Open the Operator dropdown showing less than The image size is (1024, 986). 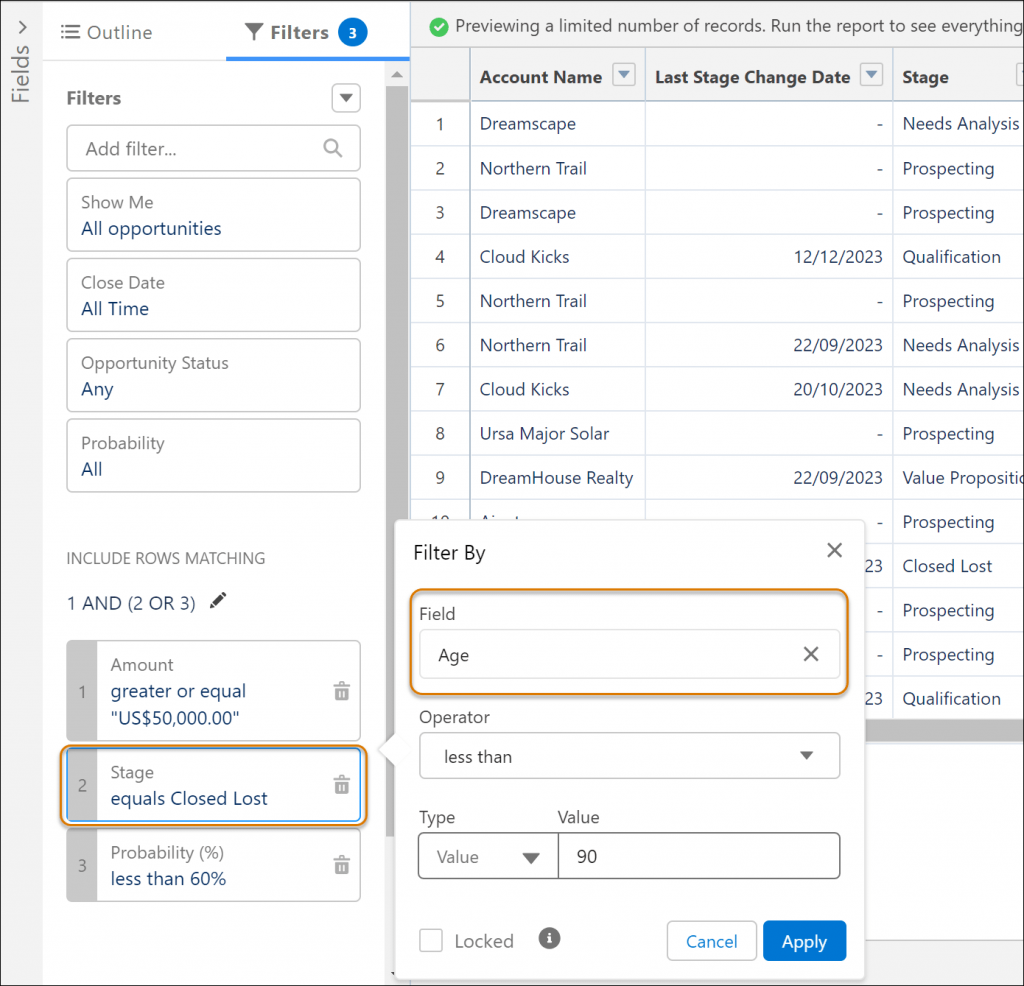tap(629, 756)
